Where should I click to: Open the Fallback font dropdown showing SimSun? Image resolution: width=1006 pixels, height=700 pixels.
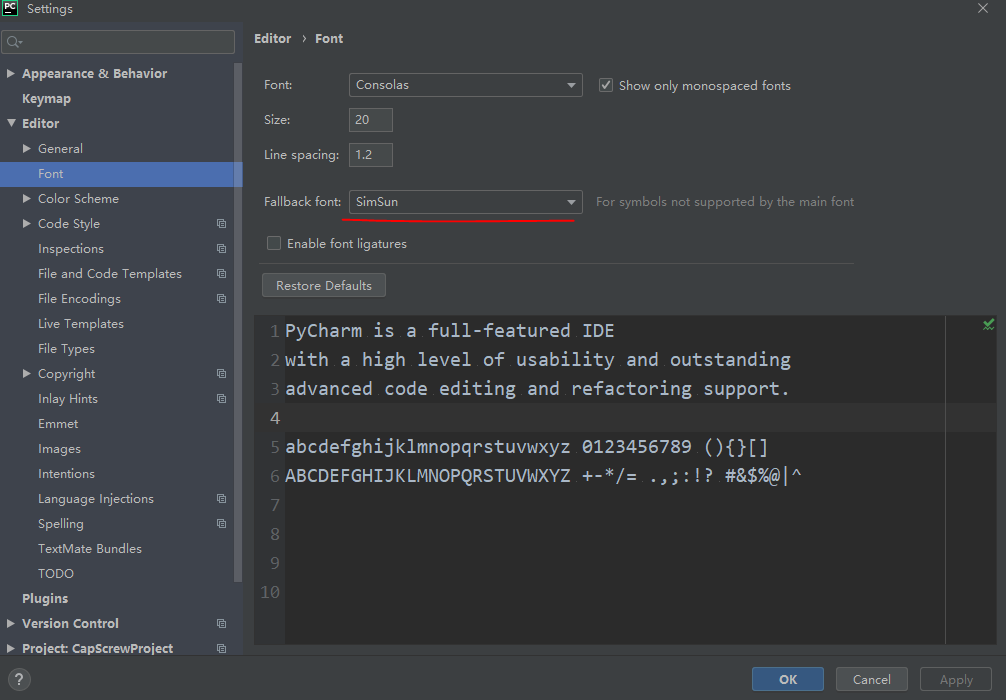(x=466, y=201)
